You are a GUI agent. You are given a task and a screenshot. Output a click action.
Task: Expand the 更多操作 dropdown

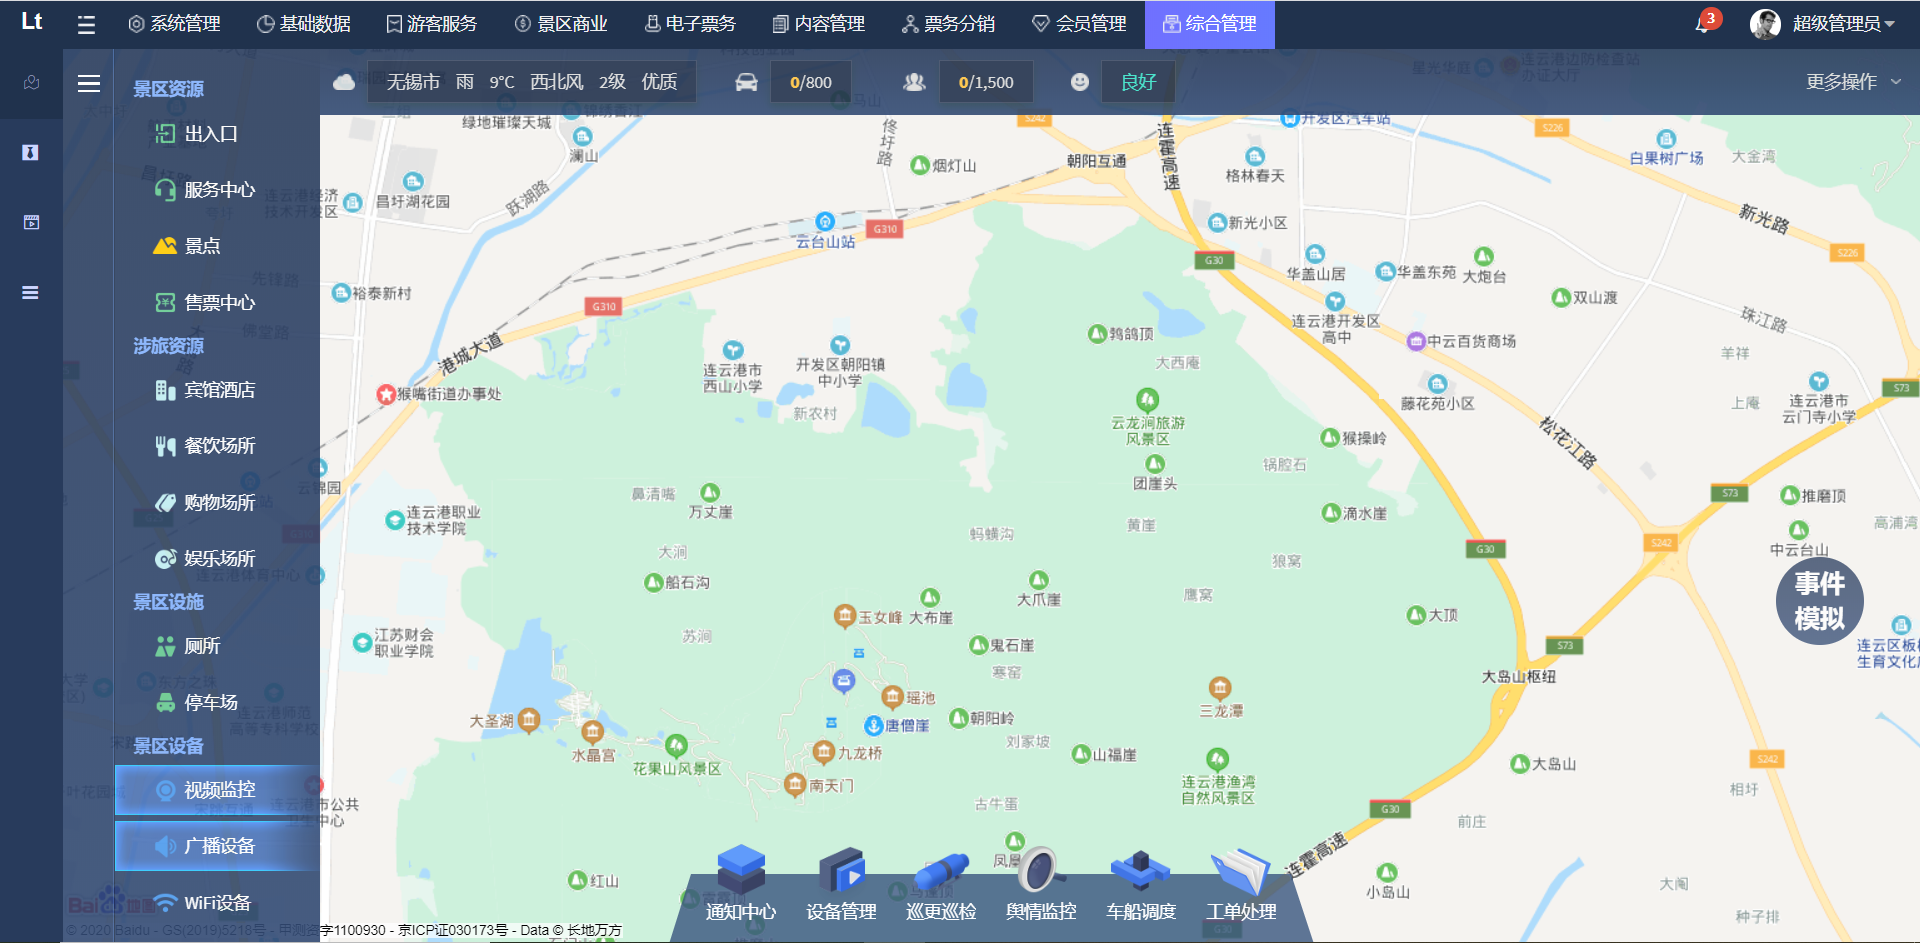pyautogui.click(x=1852, y=82)
